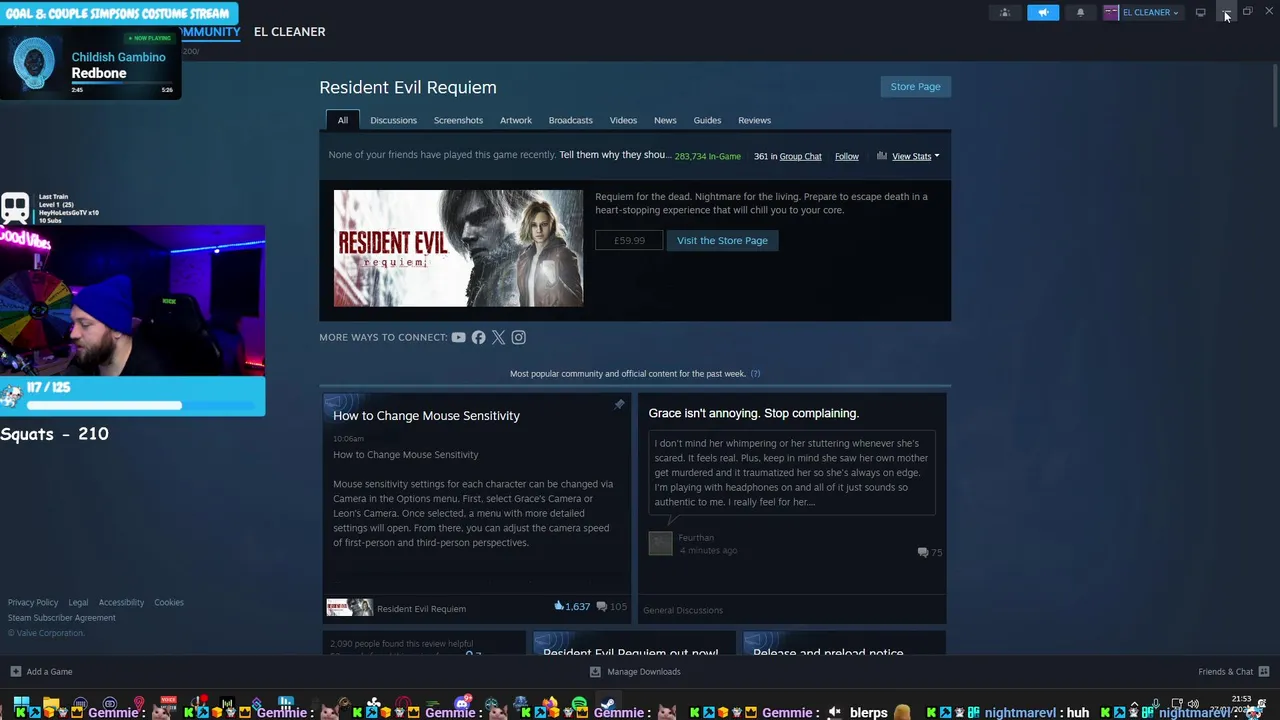The image size is (1280, 720).
Task: Click the (?) help link after popular content text
Action: [x=755, y=373]
